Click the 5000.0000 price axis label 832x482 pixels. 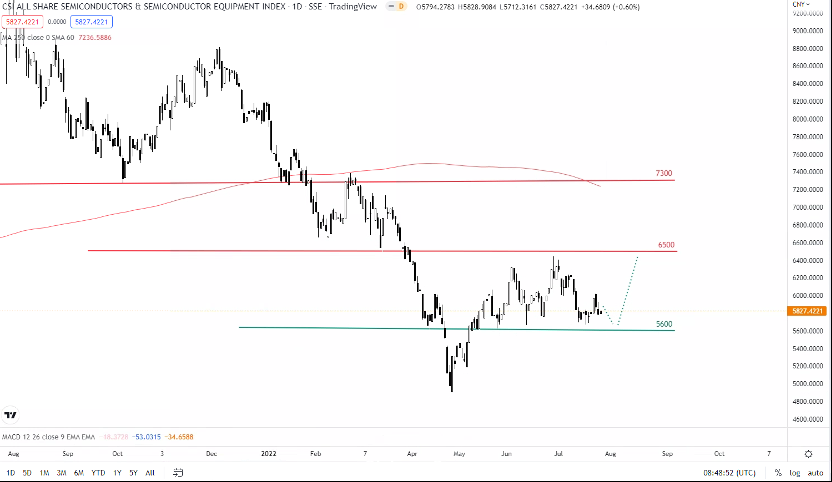point(808,384)
